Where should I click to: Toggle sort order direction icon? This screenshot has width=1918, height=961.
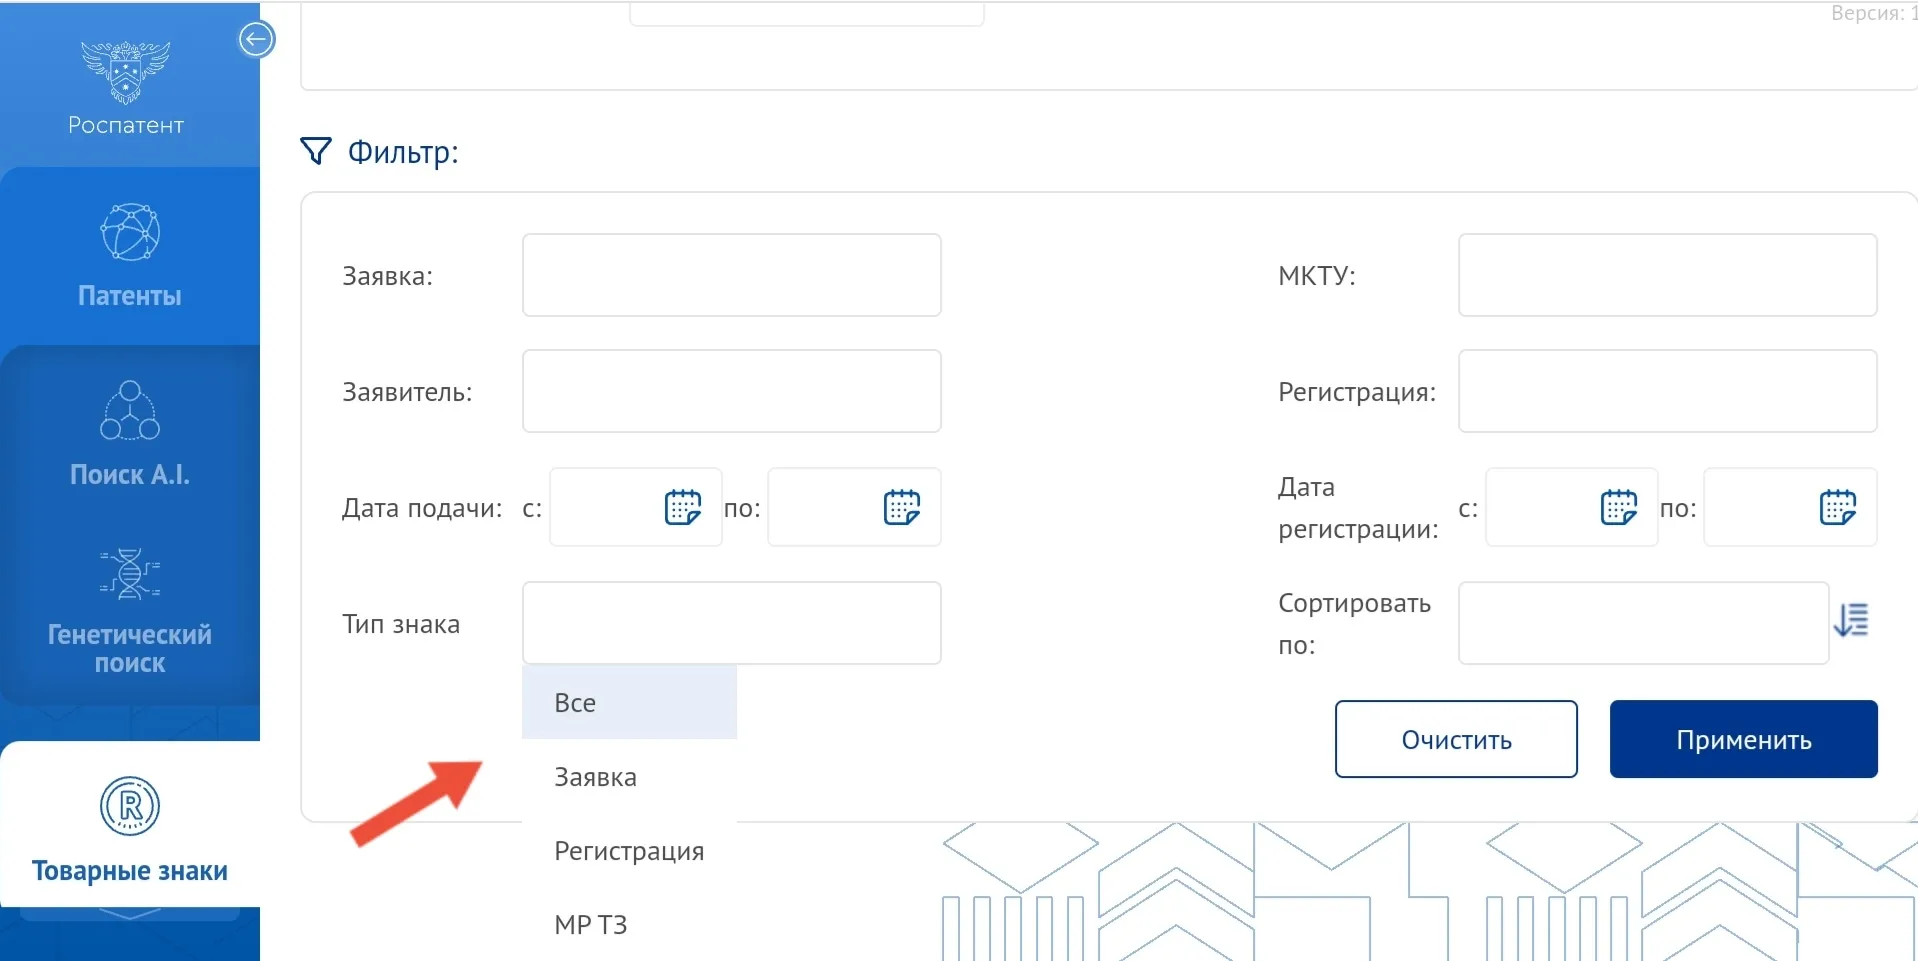point(1851,621)
